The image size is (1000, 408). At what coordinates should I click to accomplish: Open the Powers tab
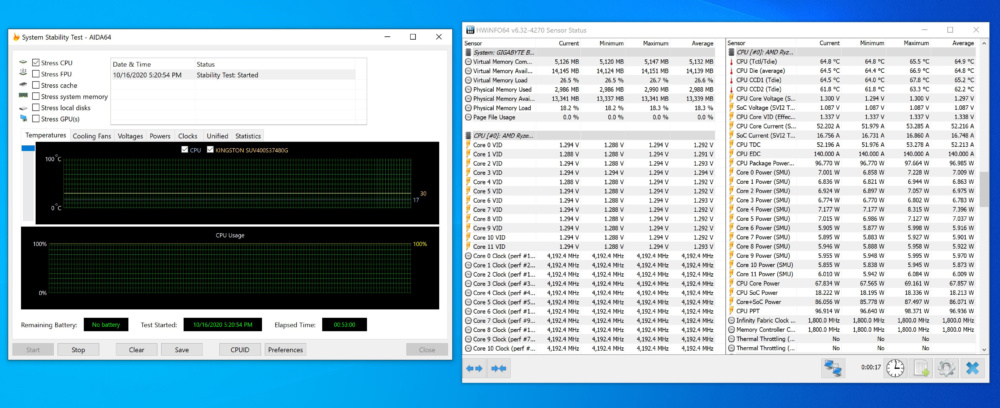(x=160, y=136)
